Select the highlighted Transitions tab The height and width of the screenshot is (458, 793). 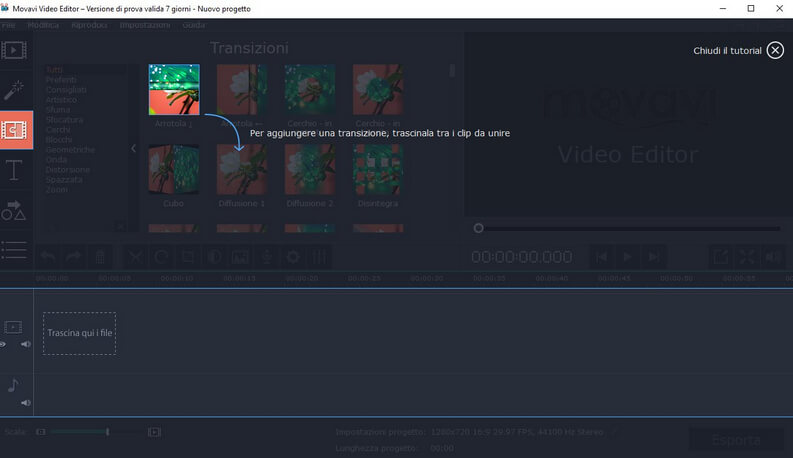tap(16, 130)
